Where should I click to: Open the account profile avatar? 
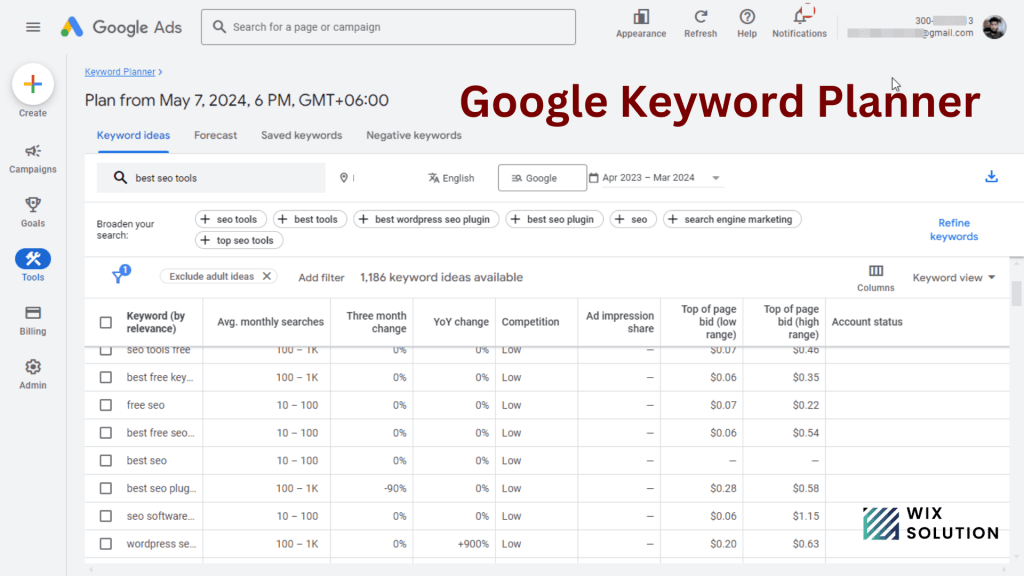click(x=994, y=27)
